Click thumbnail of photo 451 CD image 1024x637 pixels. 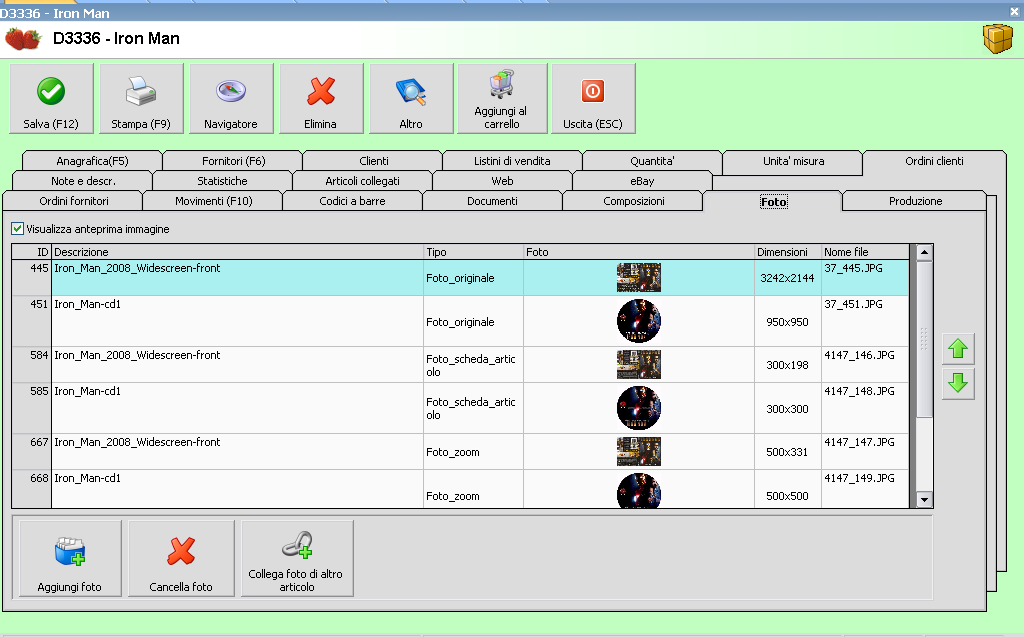[639, 321]
